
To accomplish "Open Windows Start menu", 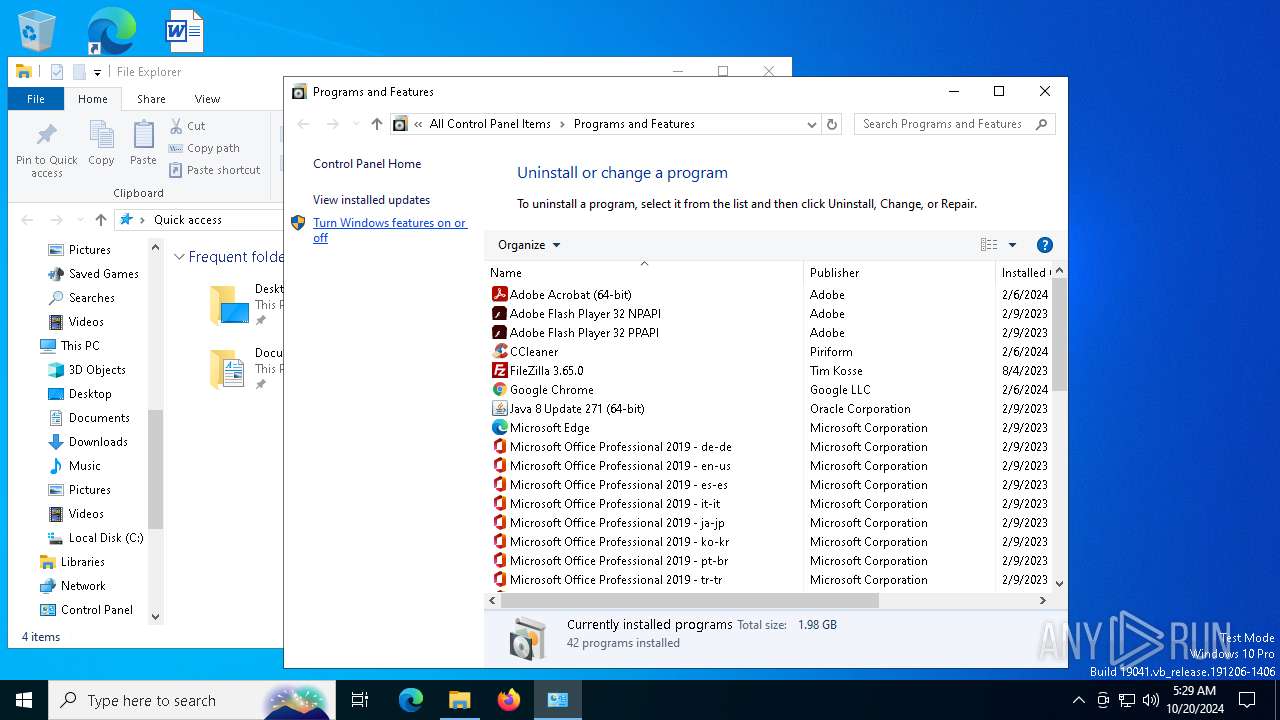I will coord(24,700).
